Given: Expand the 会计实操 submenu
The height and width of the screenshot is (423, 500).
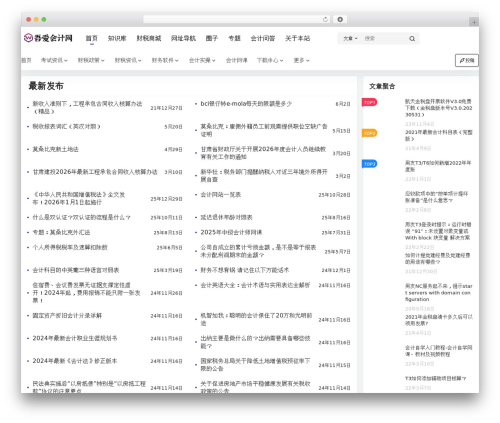Looking at the screenshot, I should coord(202,60).
